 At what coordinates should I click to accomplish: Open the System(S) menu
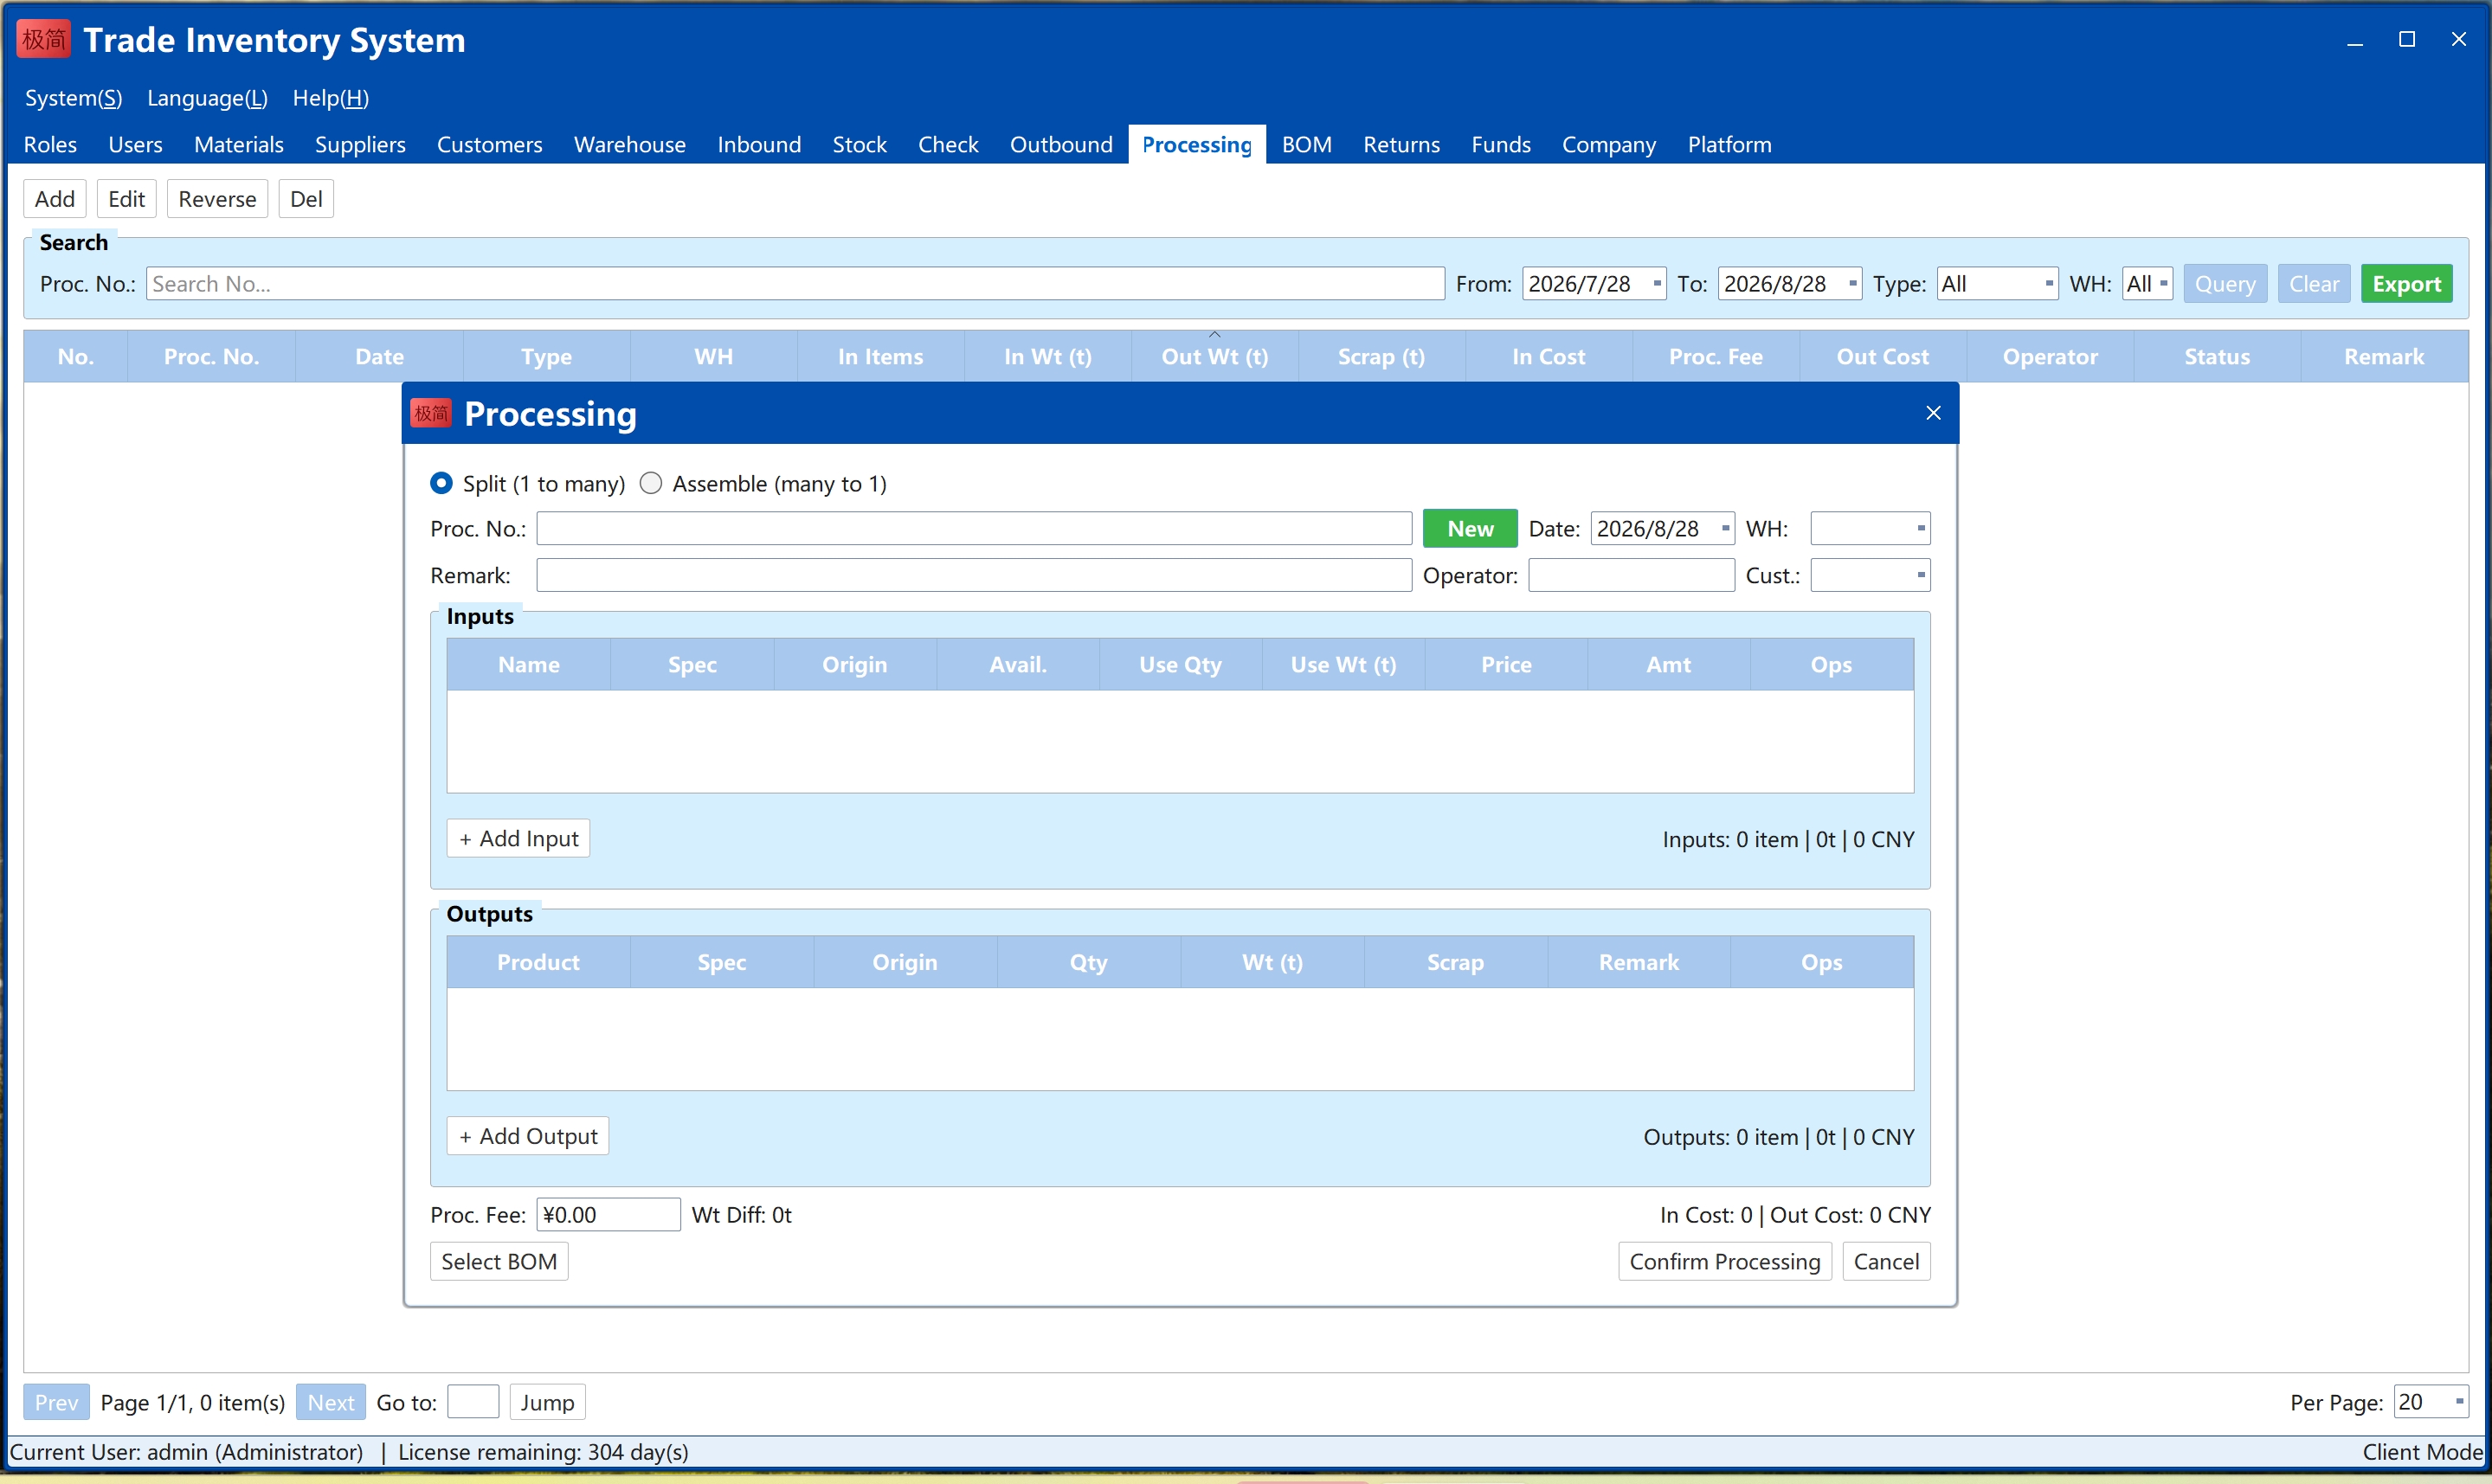tap(73, 98)
